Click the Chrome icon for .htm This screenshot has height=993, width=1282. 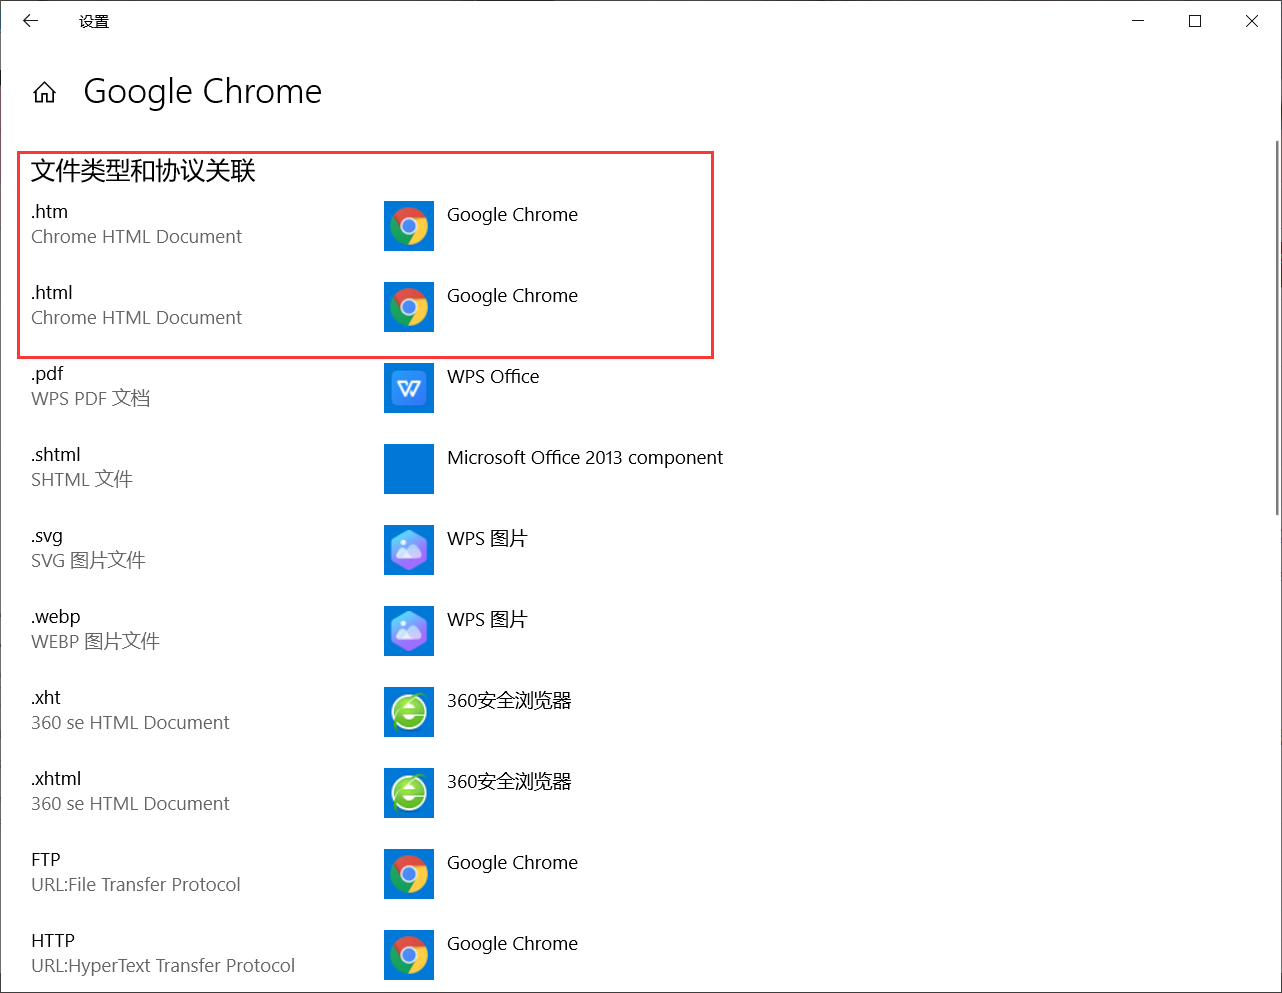point(409,226)
